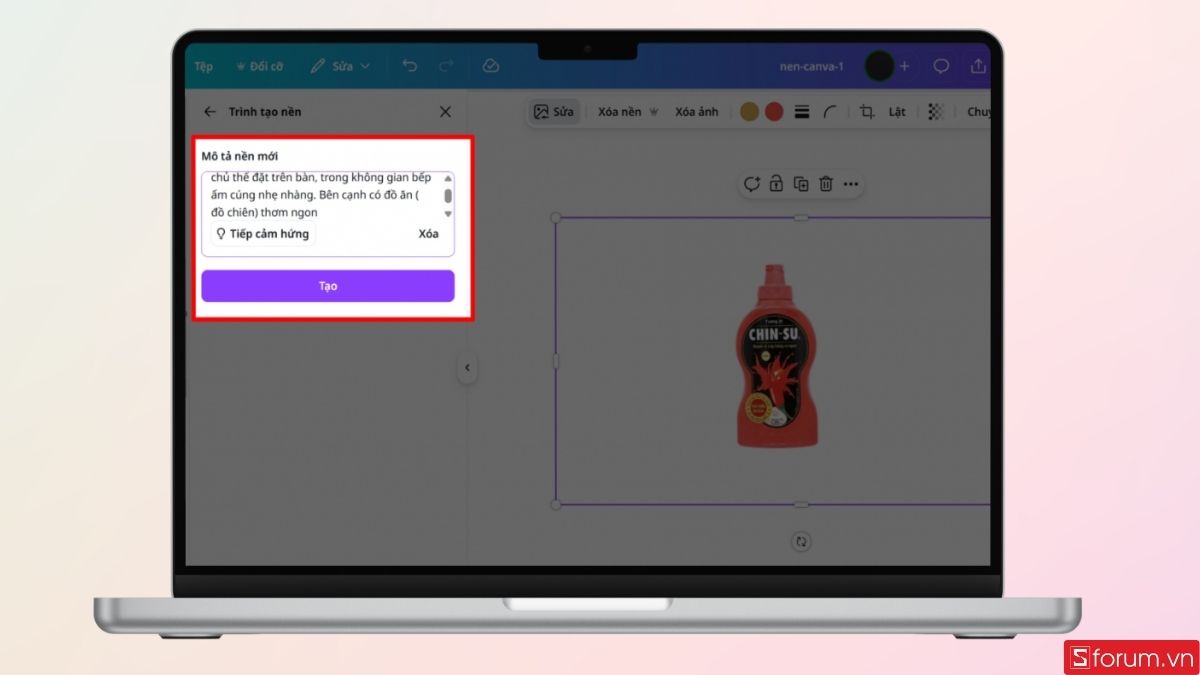Collapse the side panel with arrow handle
The width and height of the screenshot is (1200, 675).
coord(467,368)
